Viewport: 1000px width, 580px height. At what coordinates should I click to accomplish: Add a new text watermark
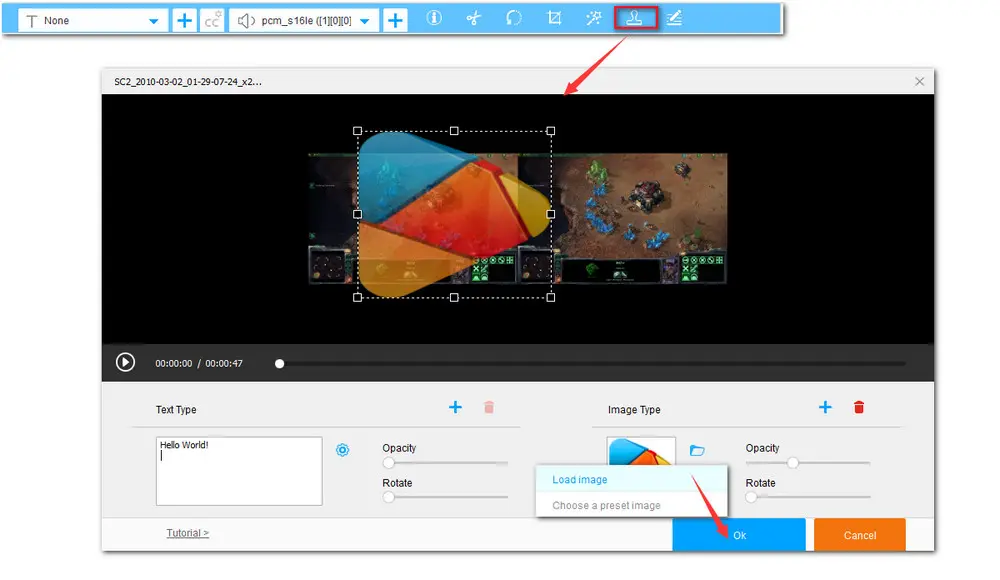[x=455, y=407]
